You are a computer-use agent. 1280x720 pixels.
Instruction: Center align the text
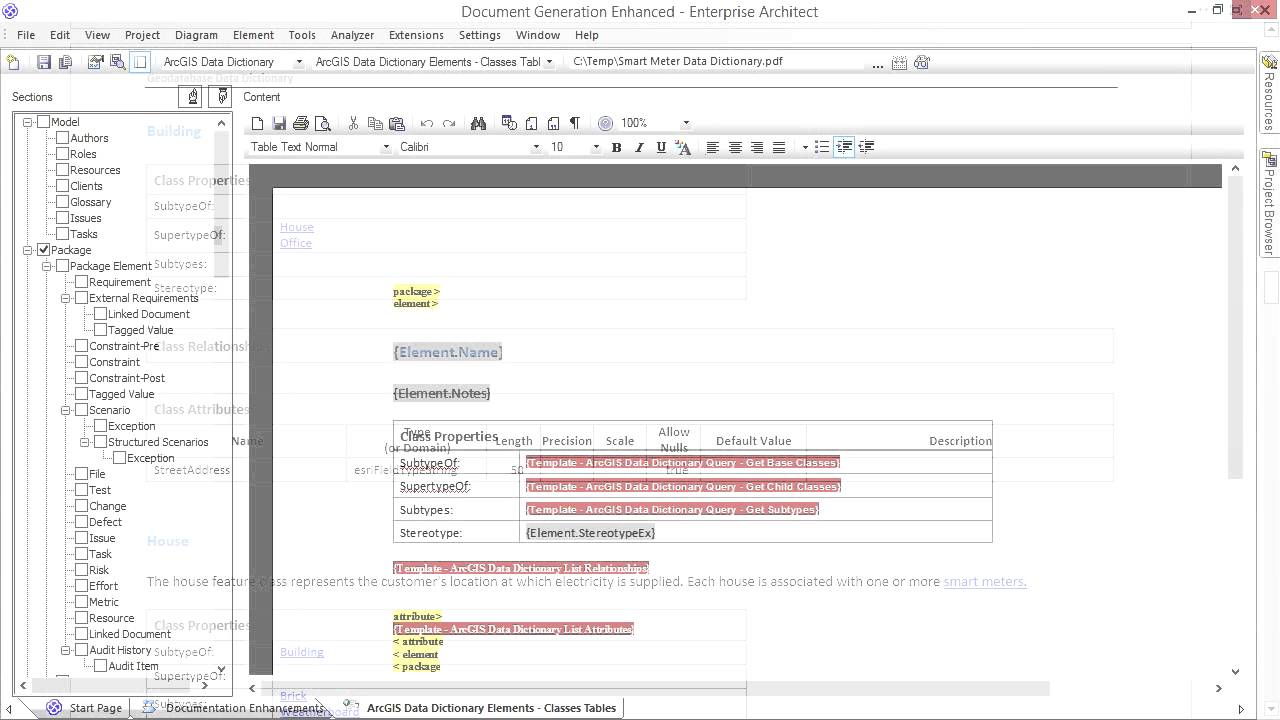click(x=735, y=147)
